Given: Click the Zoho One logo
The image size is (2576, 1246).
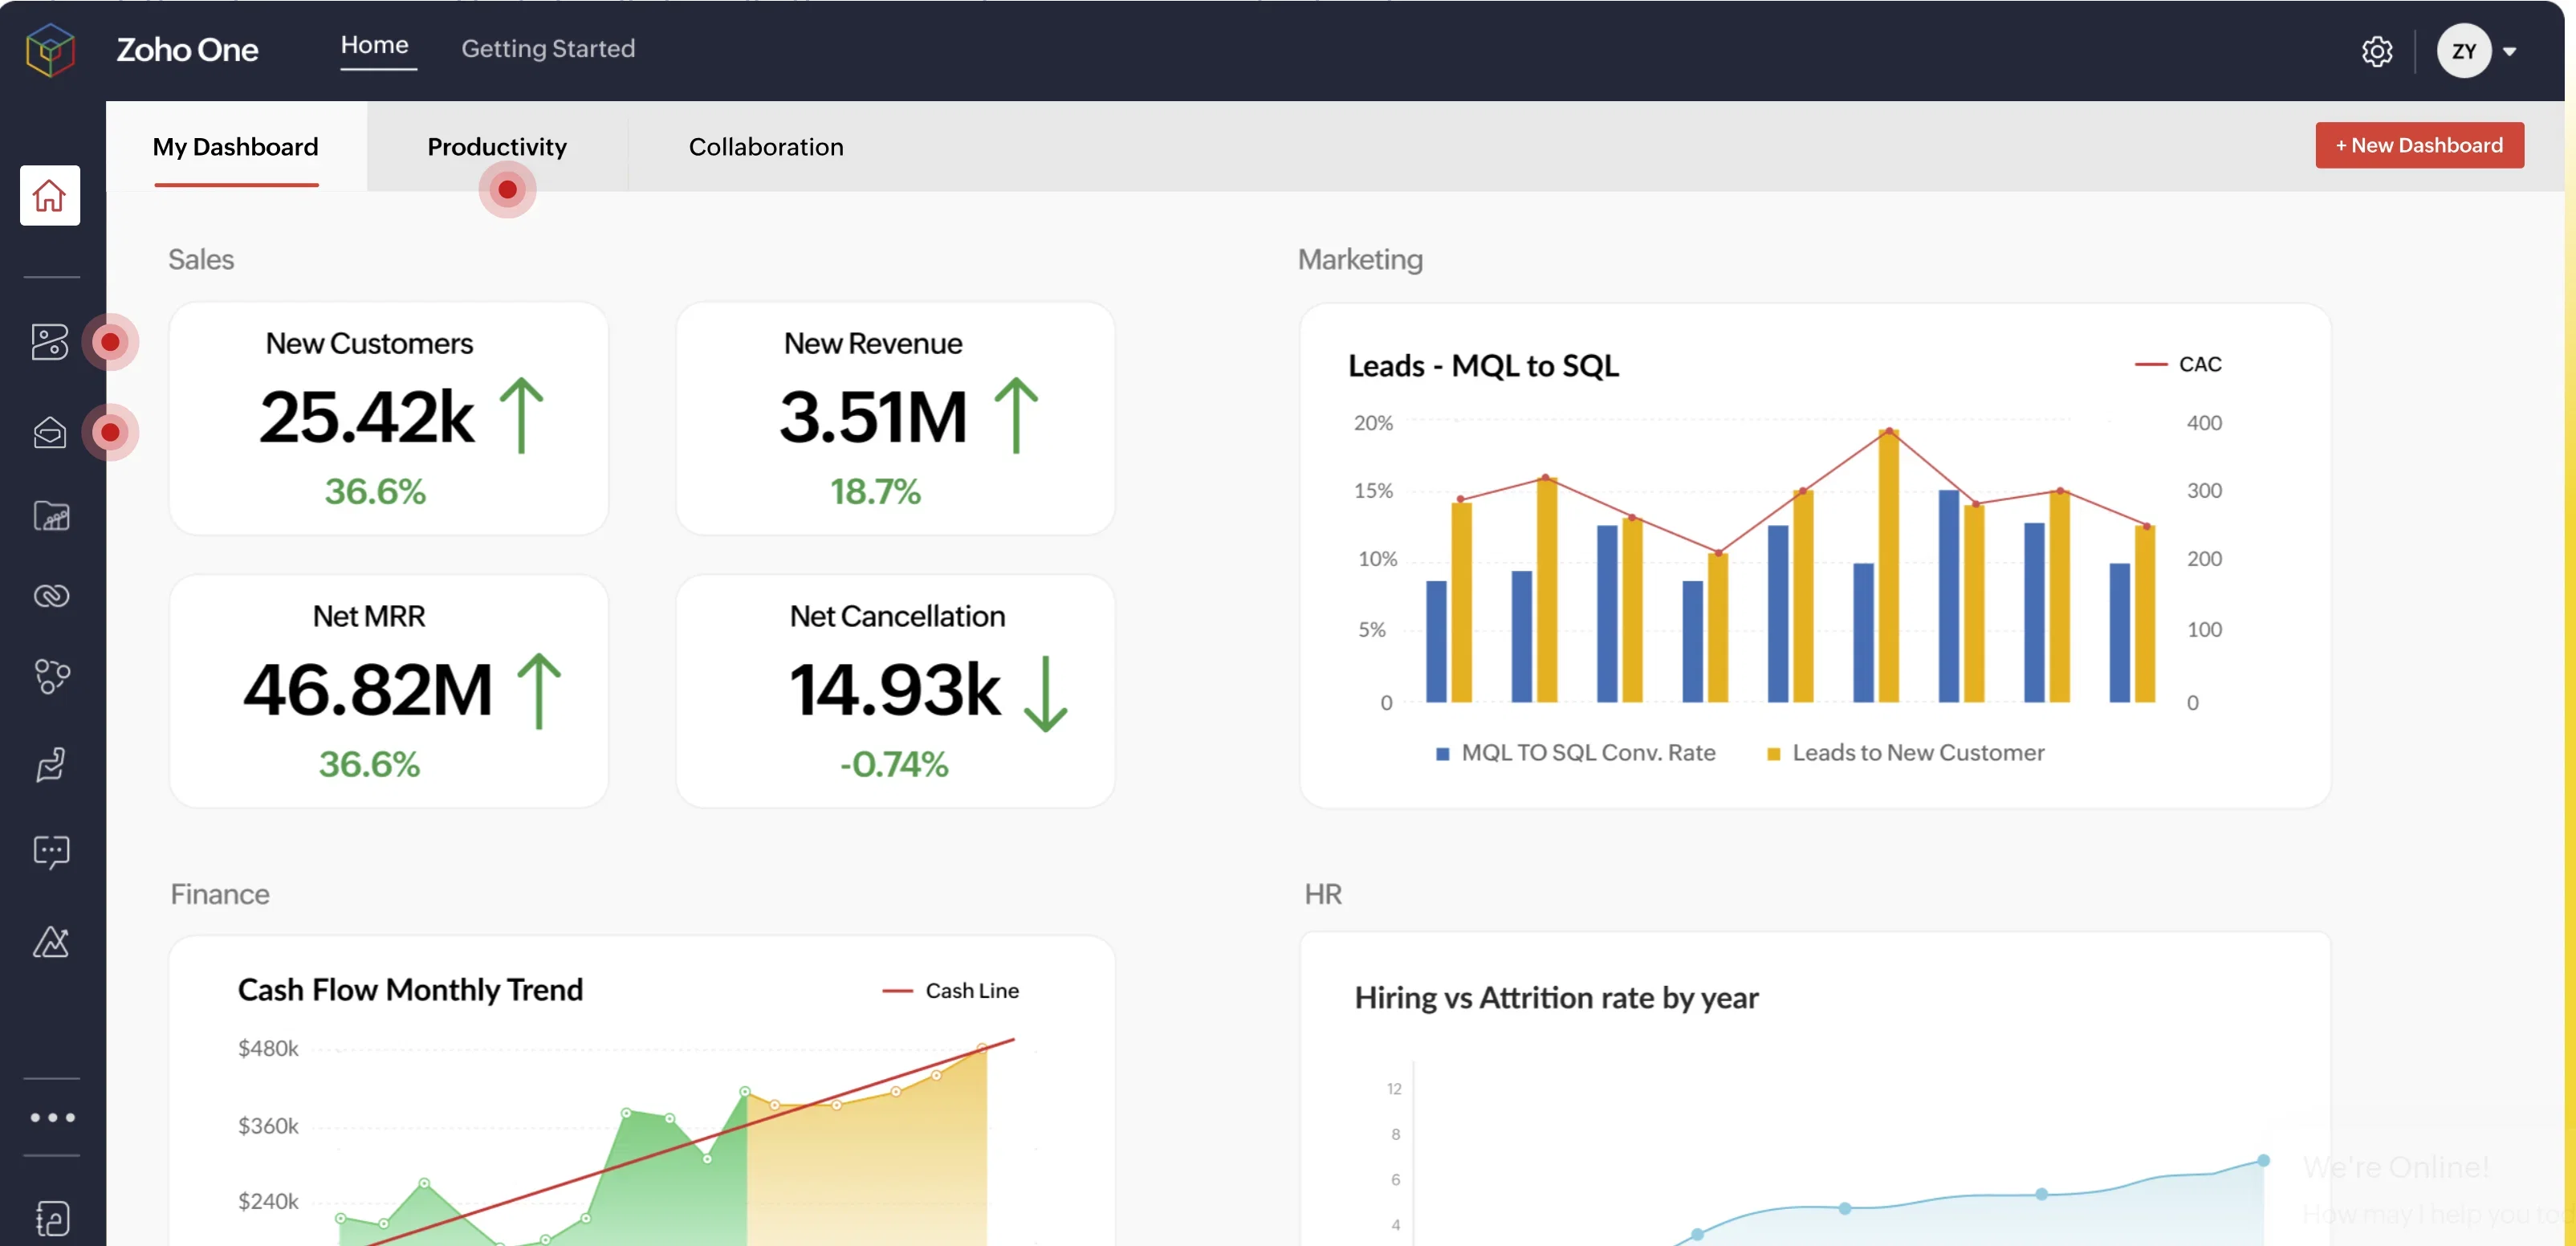Looking at the screenshot, I should coord(50,50).
